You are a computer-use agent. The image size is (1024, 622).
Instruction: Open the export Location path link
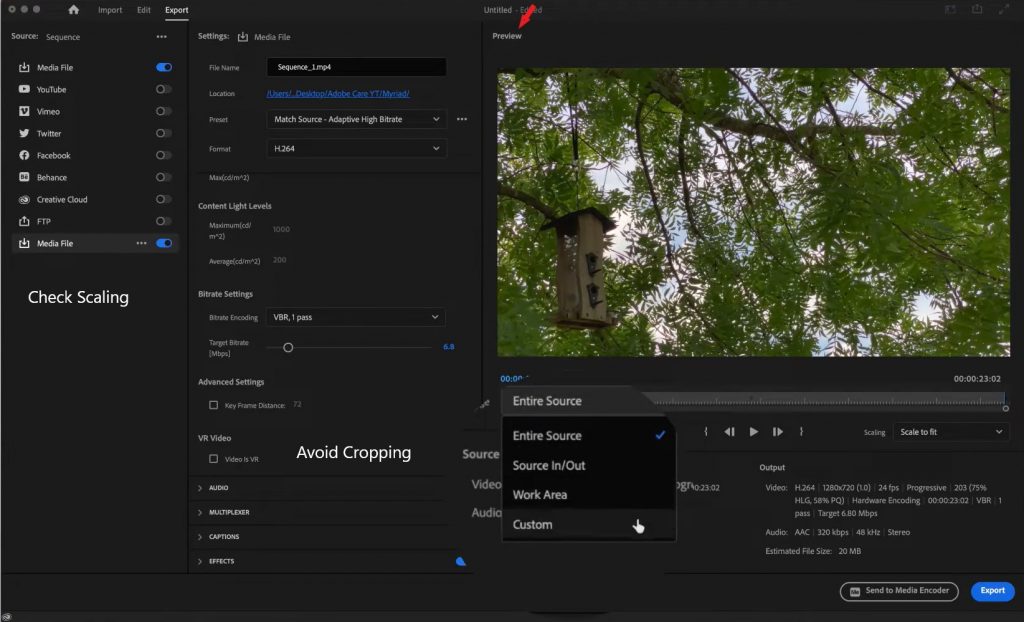click(338, 93)
